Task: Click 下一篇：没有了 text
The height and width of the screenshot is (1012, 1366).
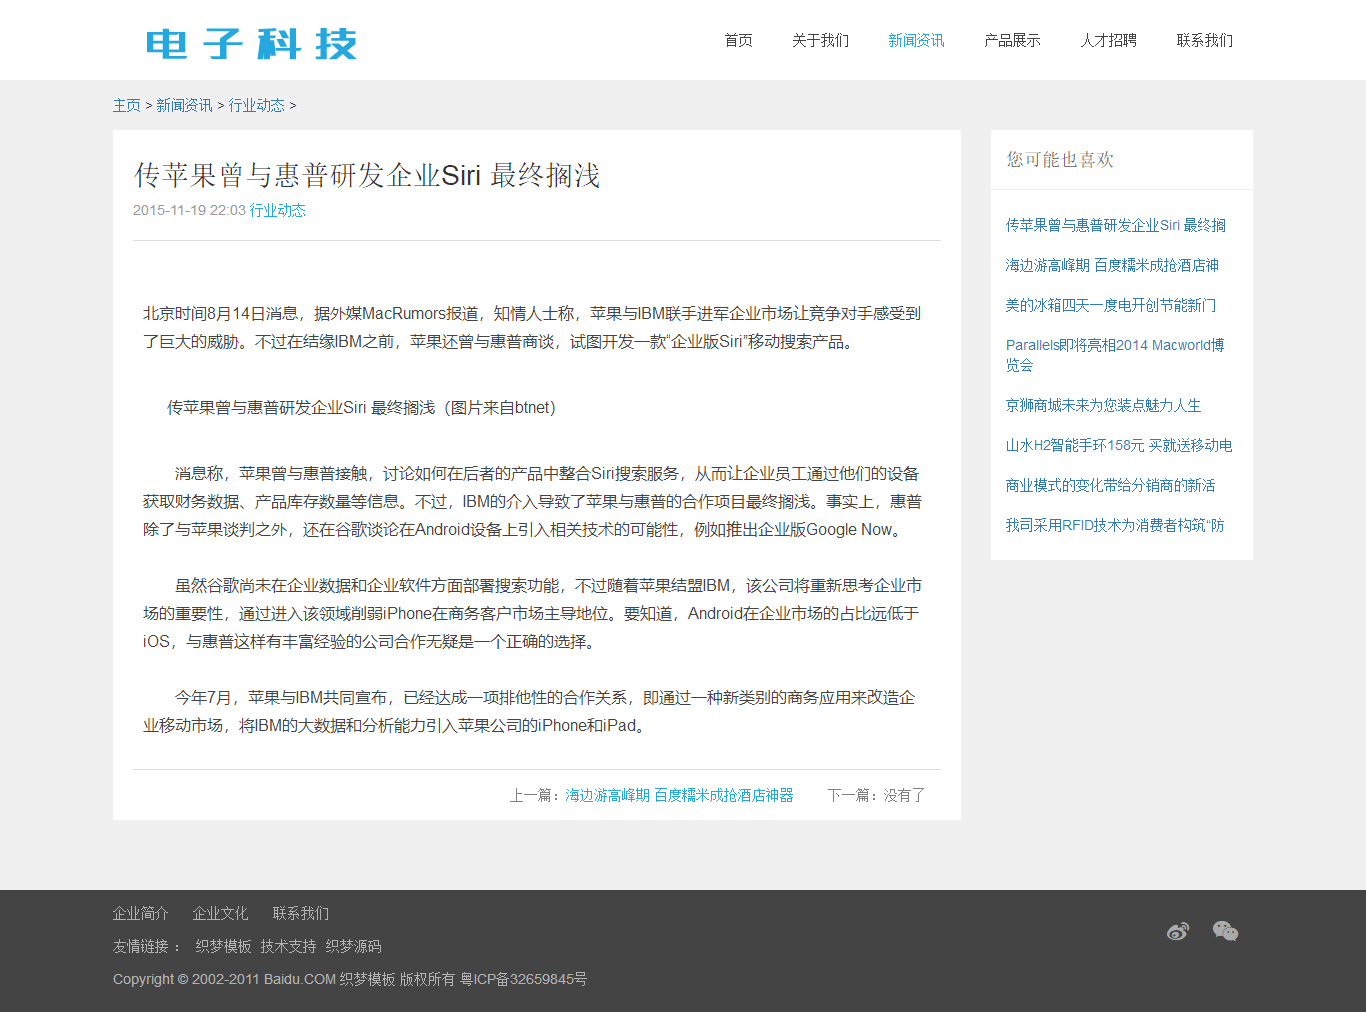Action: (877, 795)
